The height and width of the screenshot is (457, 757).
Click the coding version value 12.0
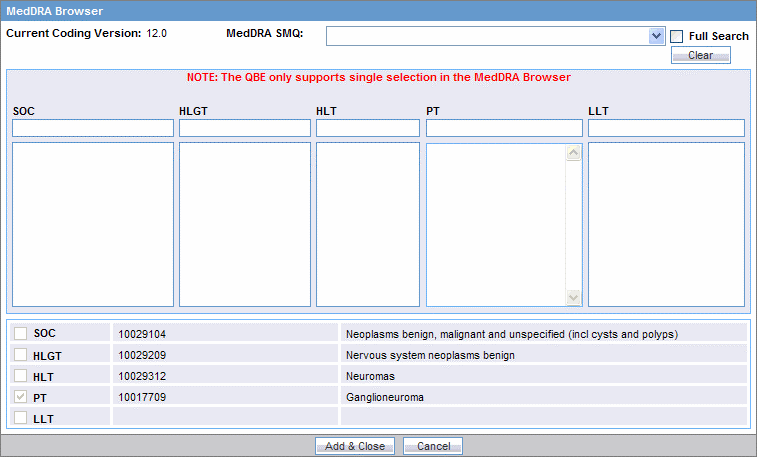156,33
